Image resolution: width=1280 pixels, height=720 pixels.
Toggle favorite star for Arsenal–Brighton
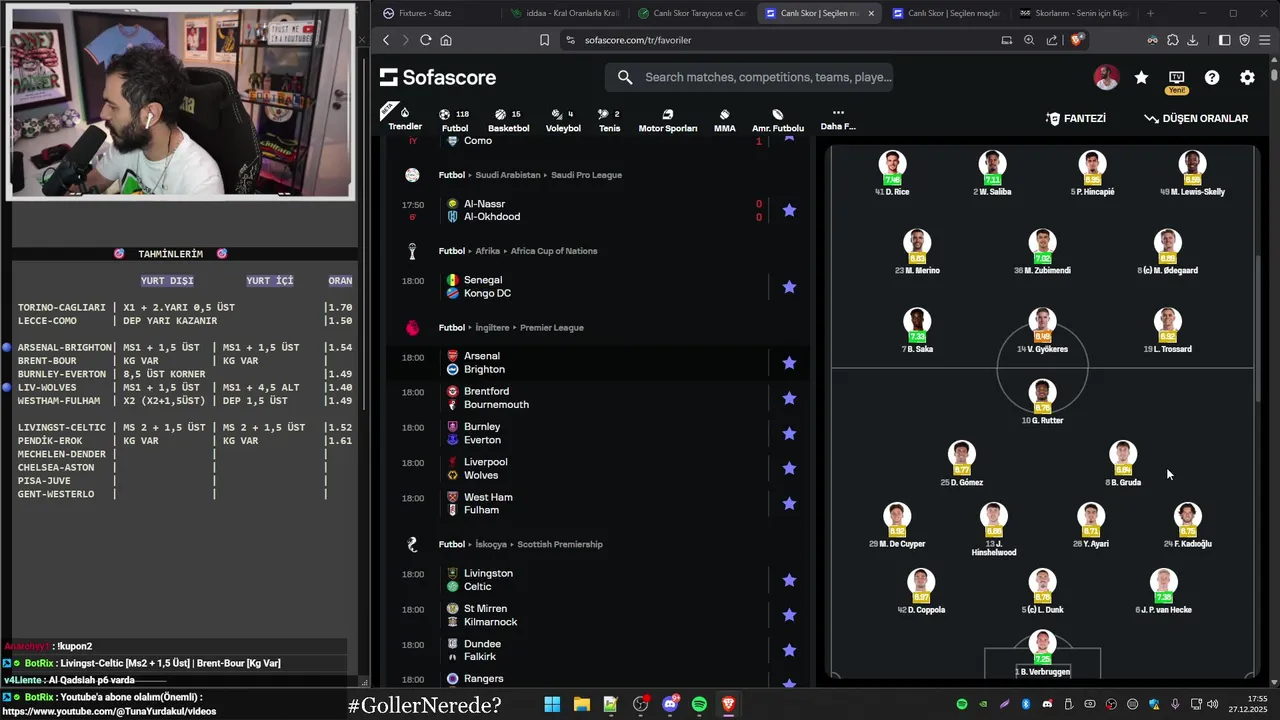coord(789,363)
